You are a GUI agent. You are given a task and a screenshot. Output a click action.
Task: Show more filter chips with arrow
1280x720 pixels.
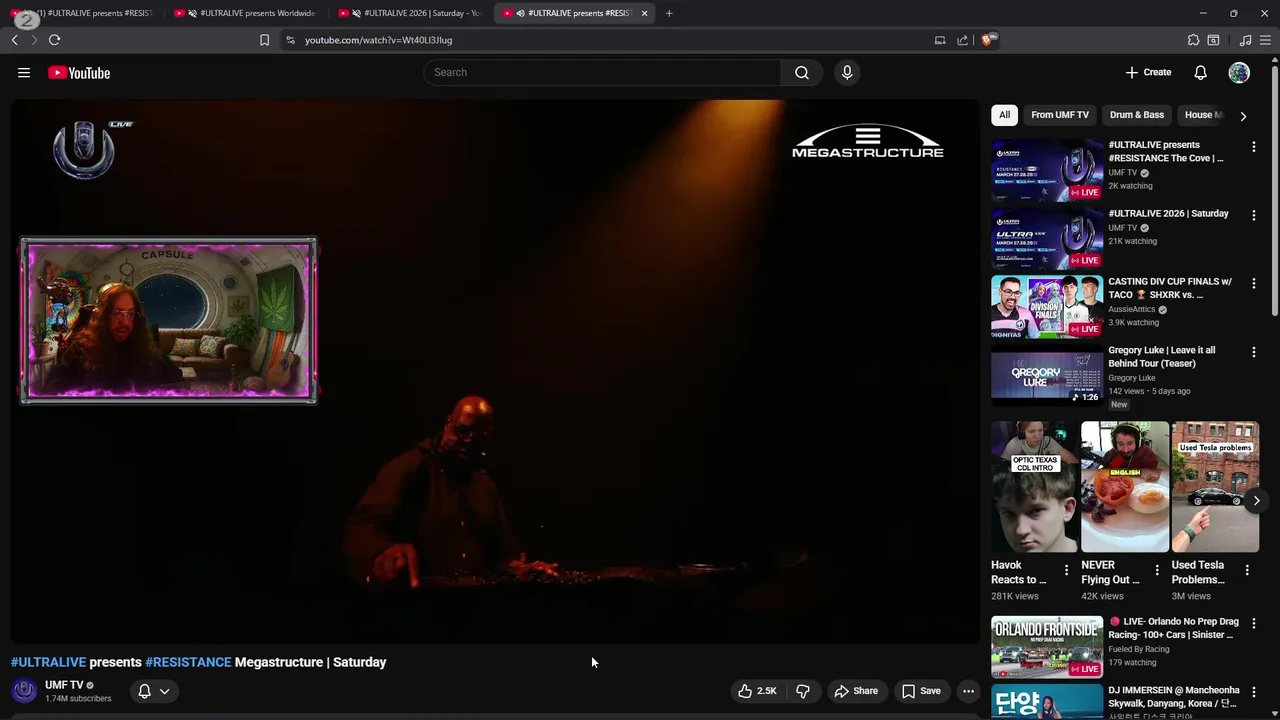pyautogui.click(x=1243, y=116)
